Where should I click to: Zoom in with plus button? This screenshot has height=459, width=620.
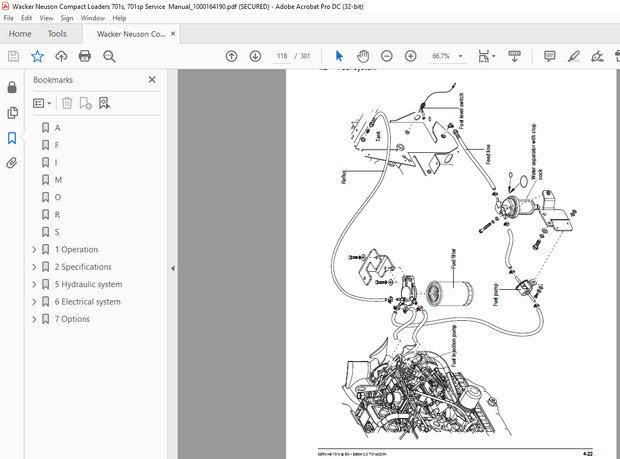[x=411, y=56]
